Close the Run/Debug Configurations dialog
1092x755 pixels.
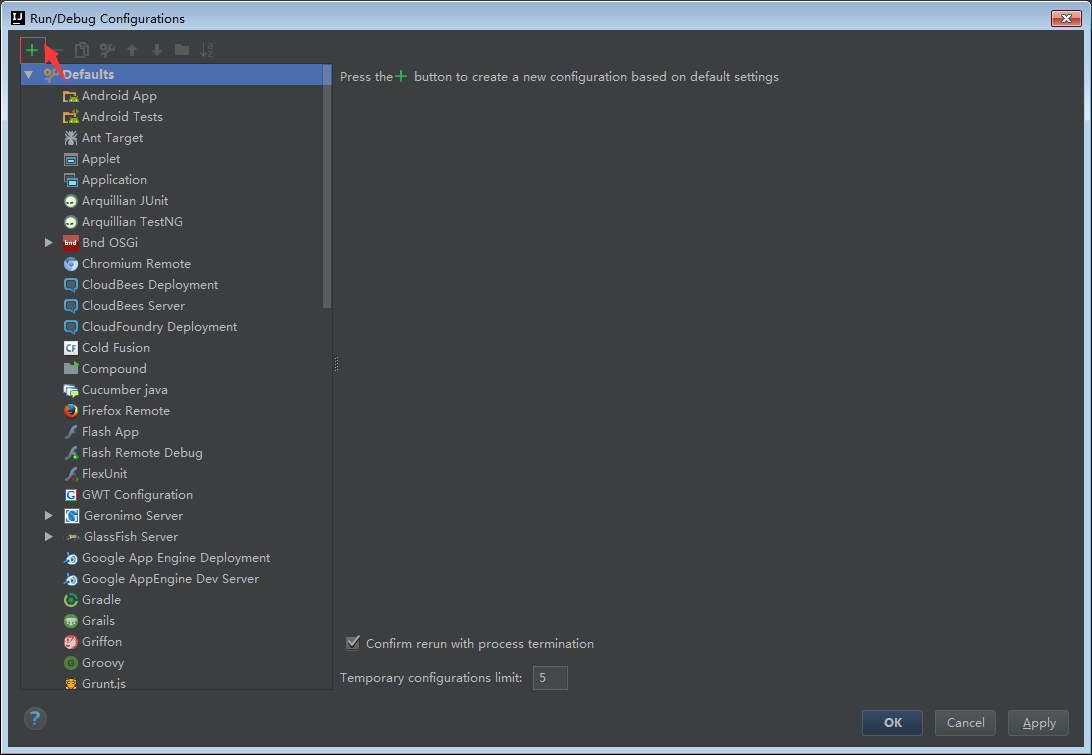pyautogui.click(x=1066, y=18)
